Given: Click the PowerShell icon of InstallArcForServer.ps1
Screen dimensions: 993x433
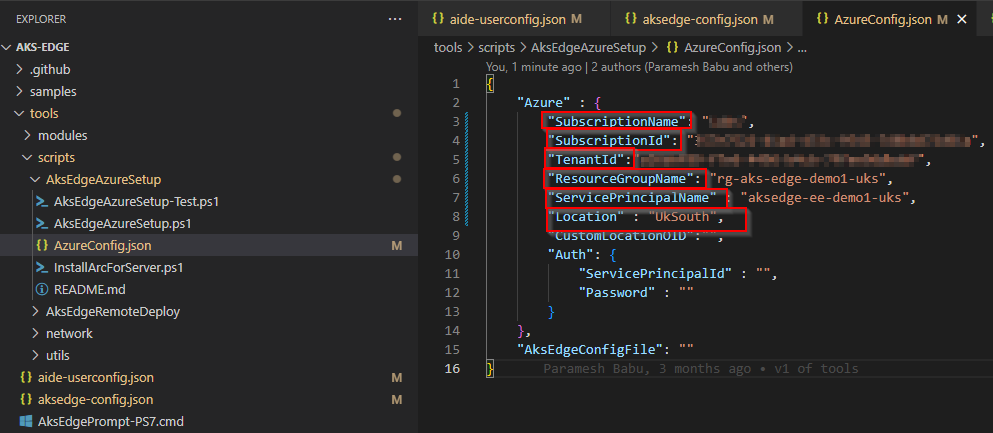Looking at the screenshot, I should point(42,268).
